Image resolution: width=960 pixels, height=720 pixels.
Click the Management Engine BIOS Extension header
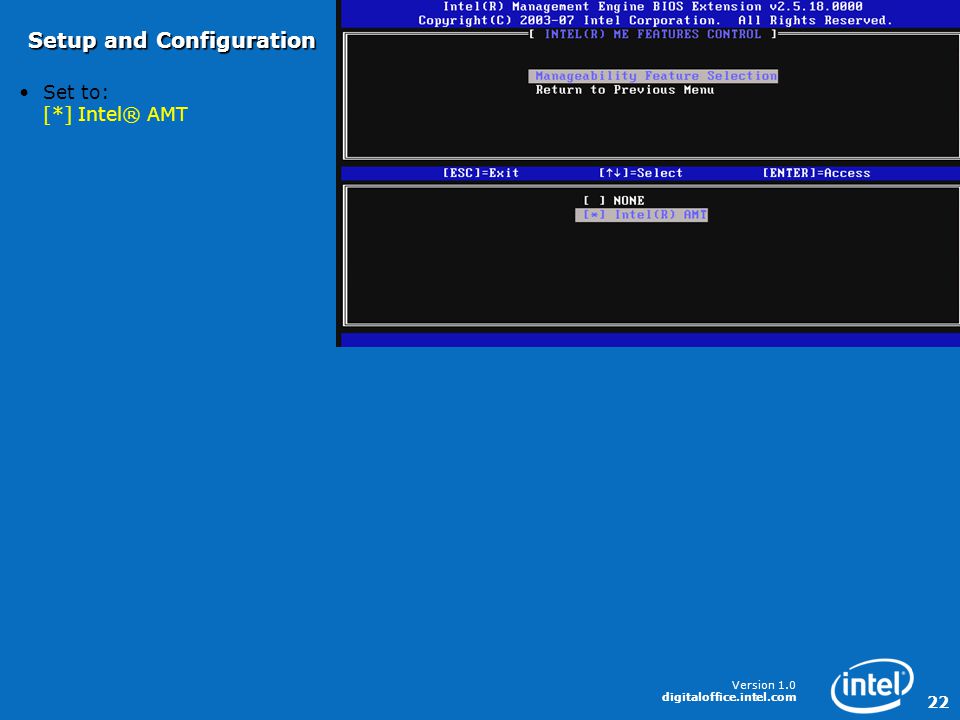click(x=653, y=7)
